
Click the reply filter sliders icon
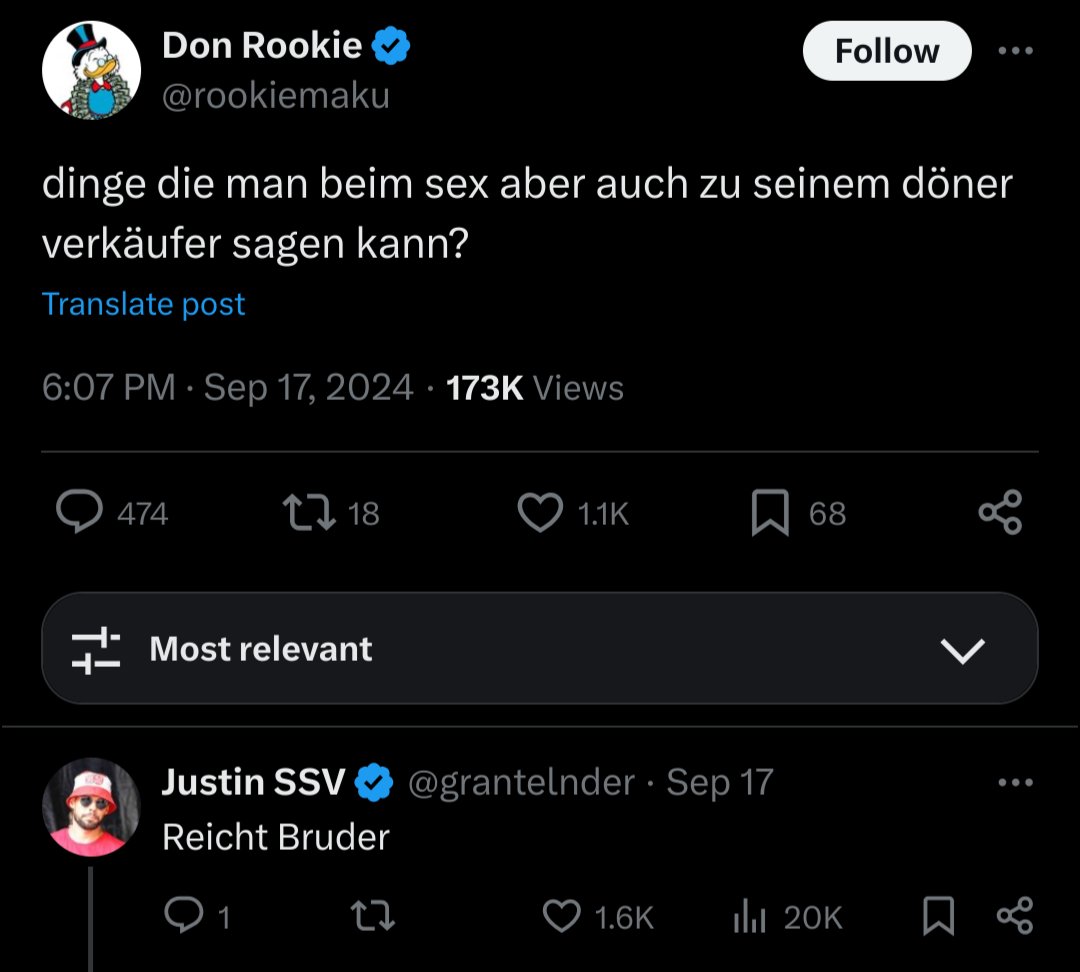[96, 650]
